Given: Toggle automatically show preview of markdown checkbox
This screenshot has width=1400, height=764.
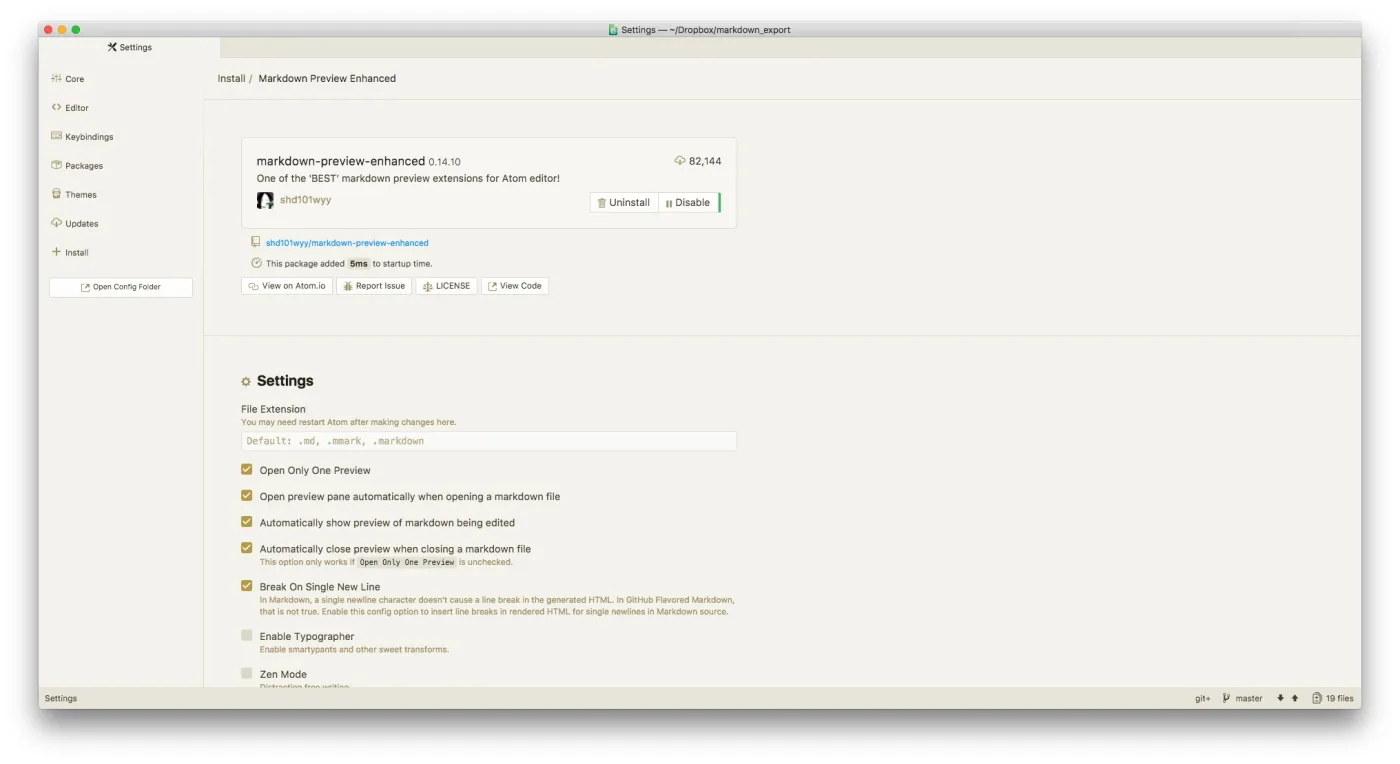Looking at the screenshot, I should [246, 522].
